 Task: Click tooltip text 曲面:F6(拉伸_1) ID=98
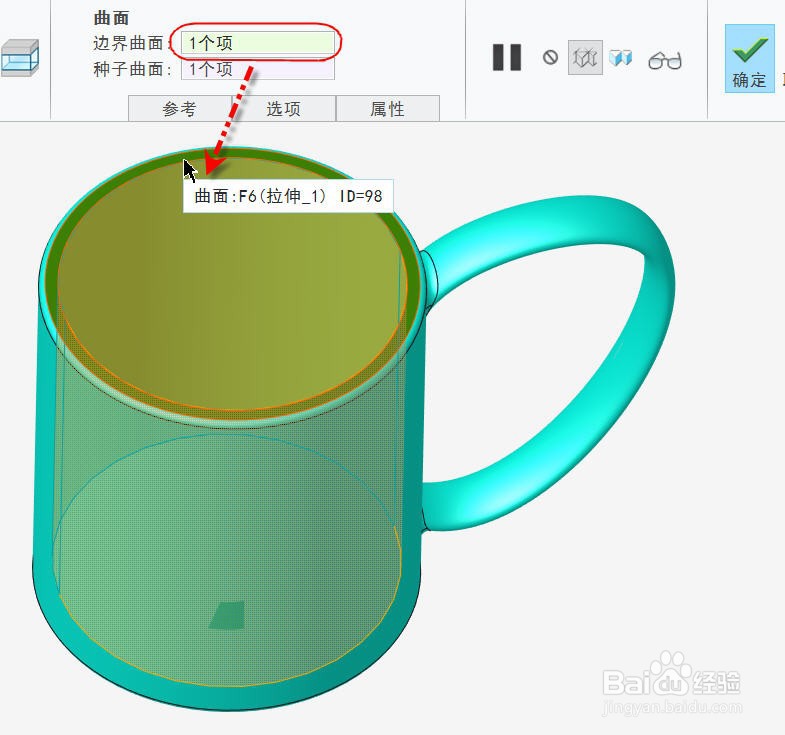click(x=288, y=196)
